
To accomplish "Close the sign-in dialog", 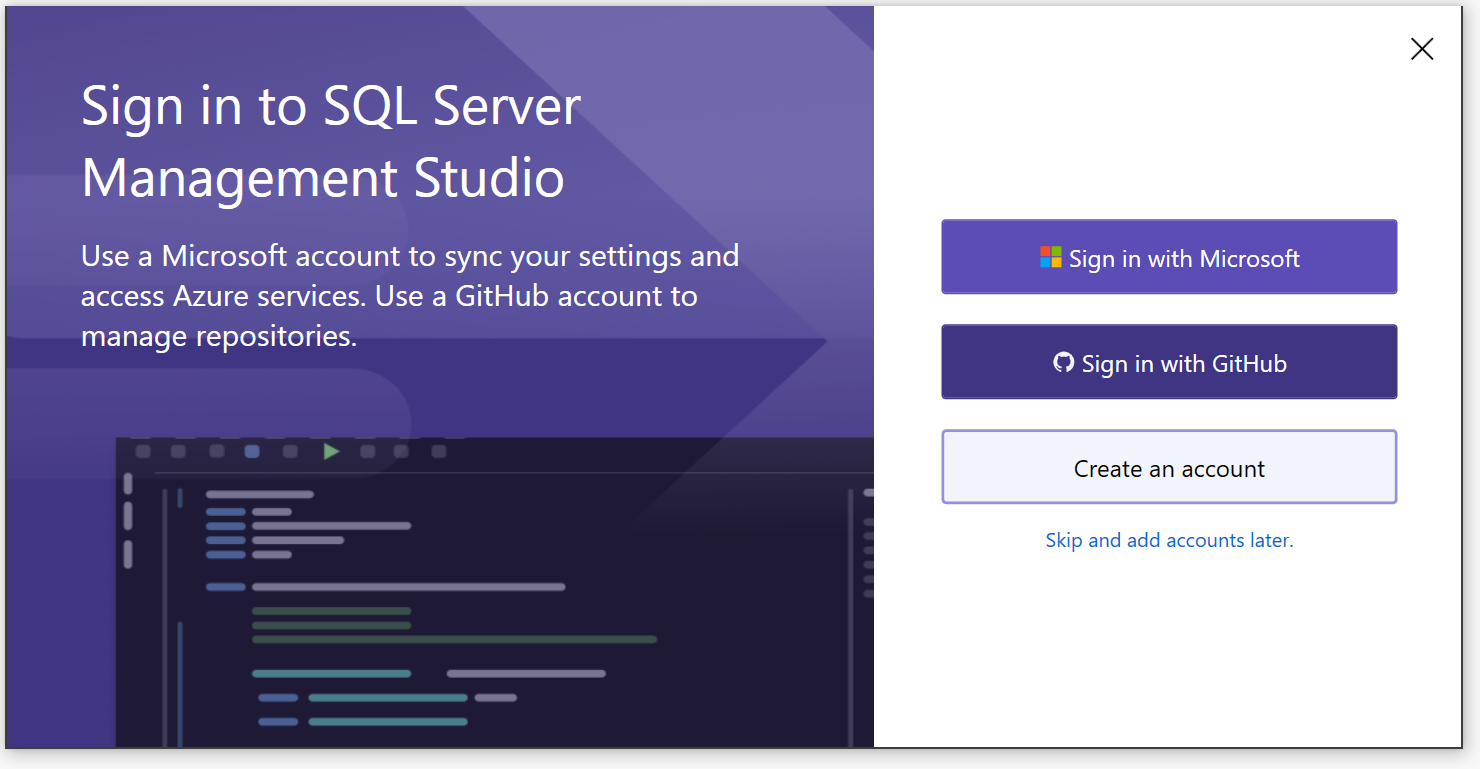I will (1422, 49).
